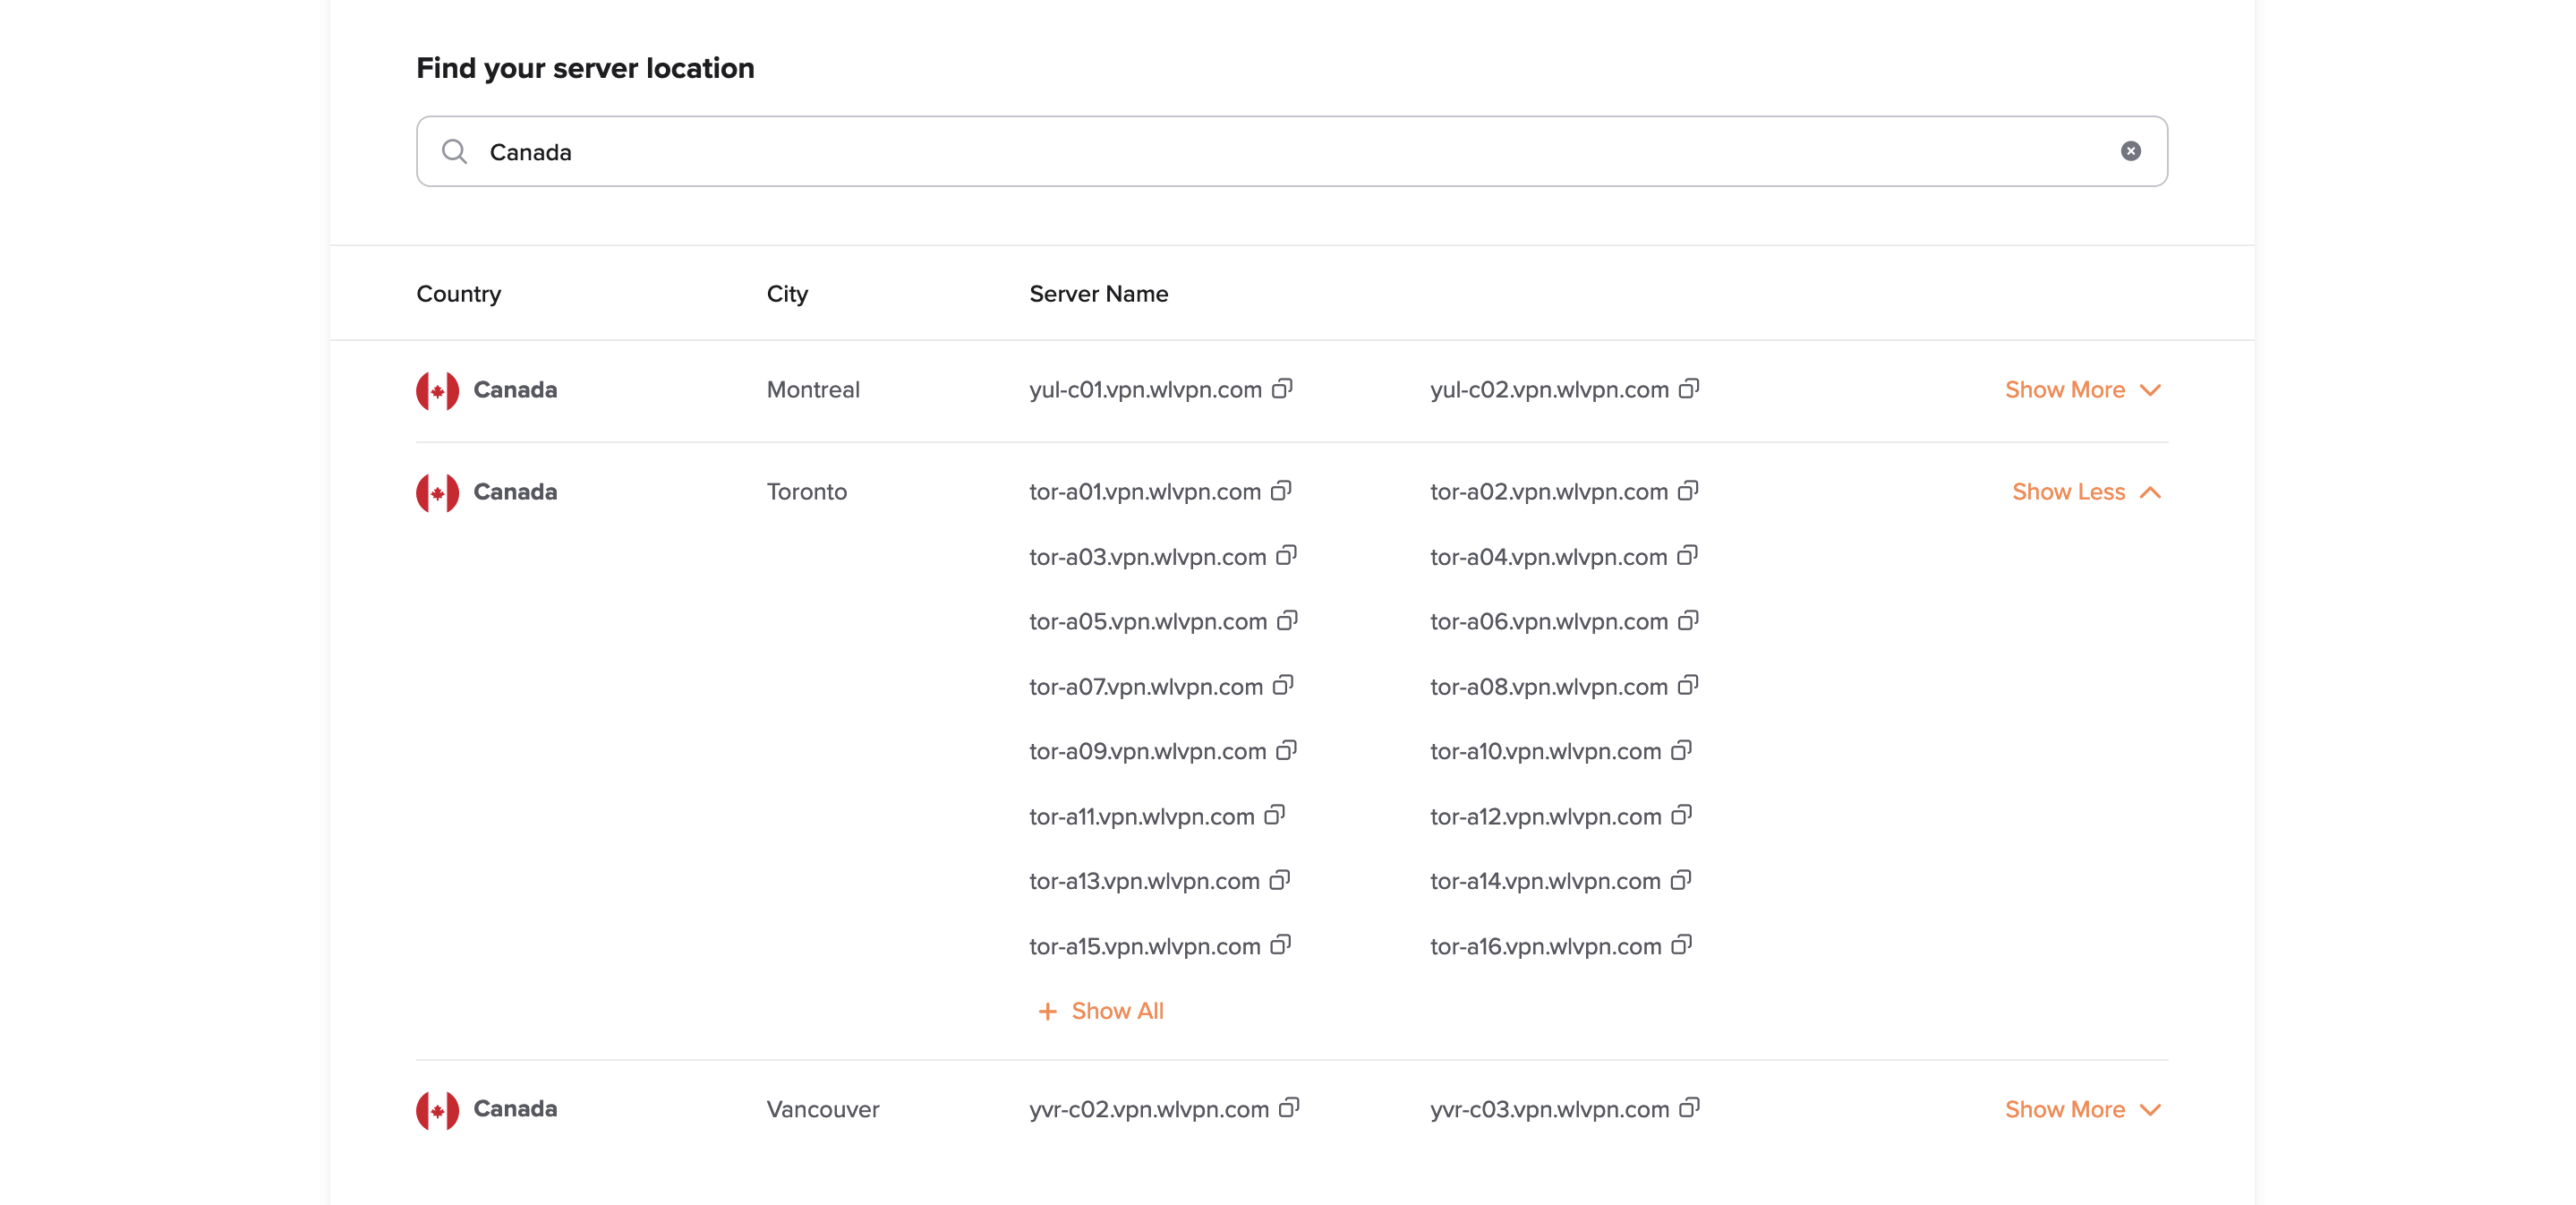Click the tor-a16.vpn.wlvpn.com text
The image size is (2576, 1205).
1546,947
